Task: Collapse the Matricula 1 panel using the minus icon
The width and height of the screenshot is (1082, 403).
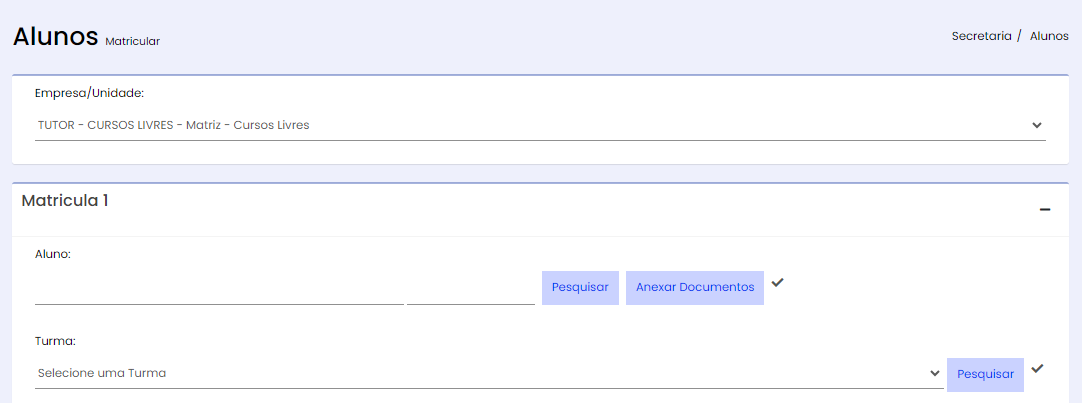Action: (x=1045, y=210)
